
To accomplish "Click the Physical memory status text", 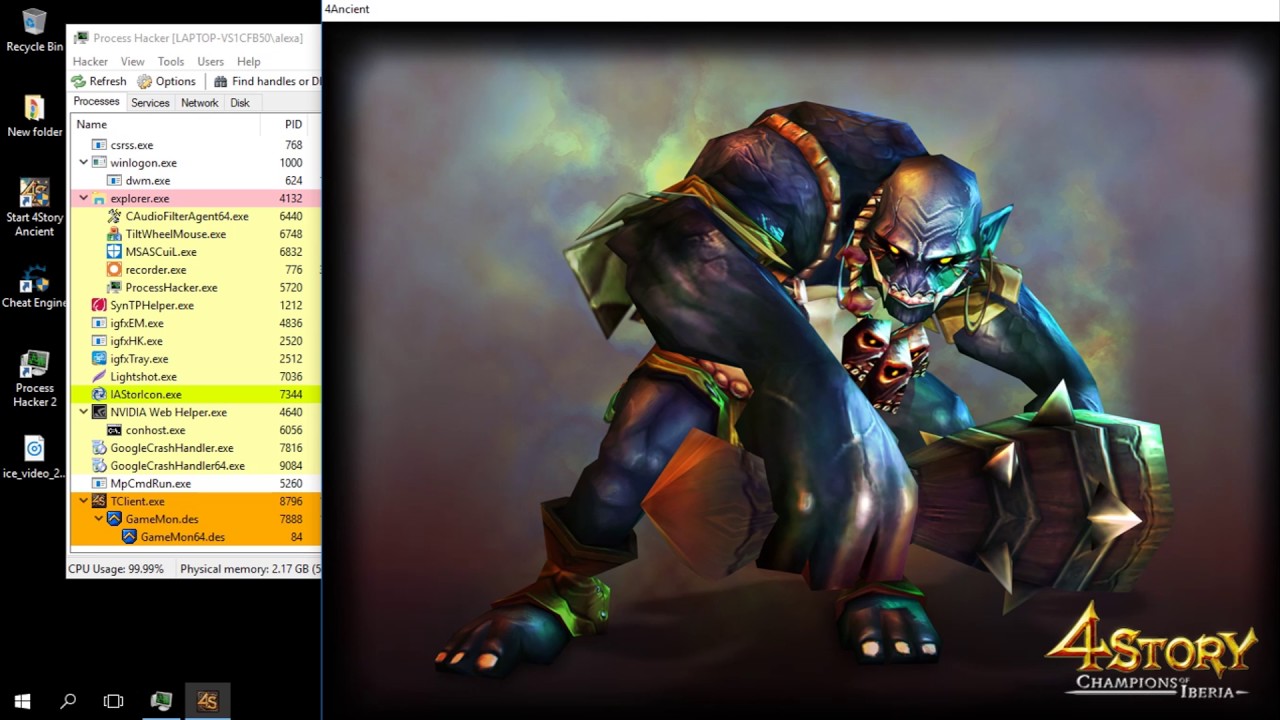I will (250, 569).
